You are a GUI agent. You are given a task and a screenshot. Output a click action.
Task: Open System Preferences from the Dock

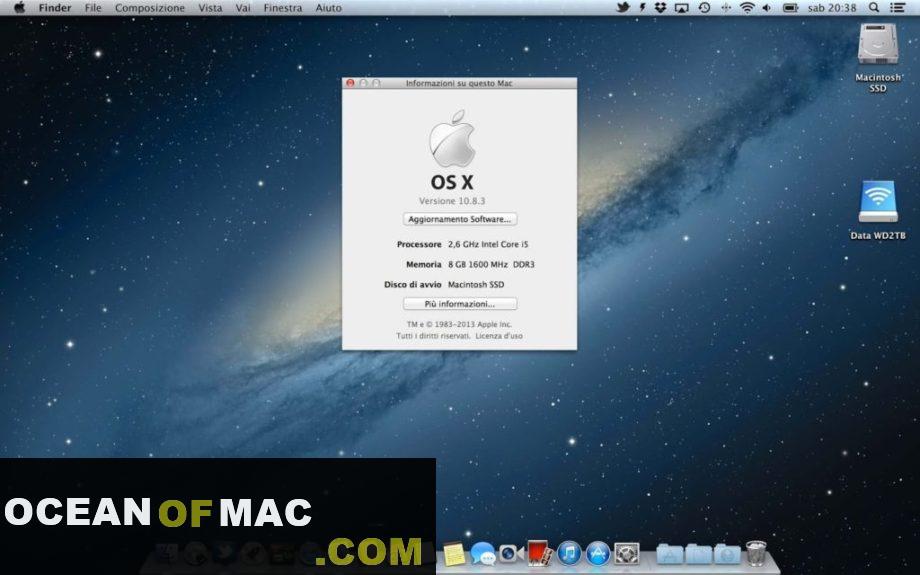[x=626, y=554]
